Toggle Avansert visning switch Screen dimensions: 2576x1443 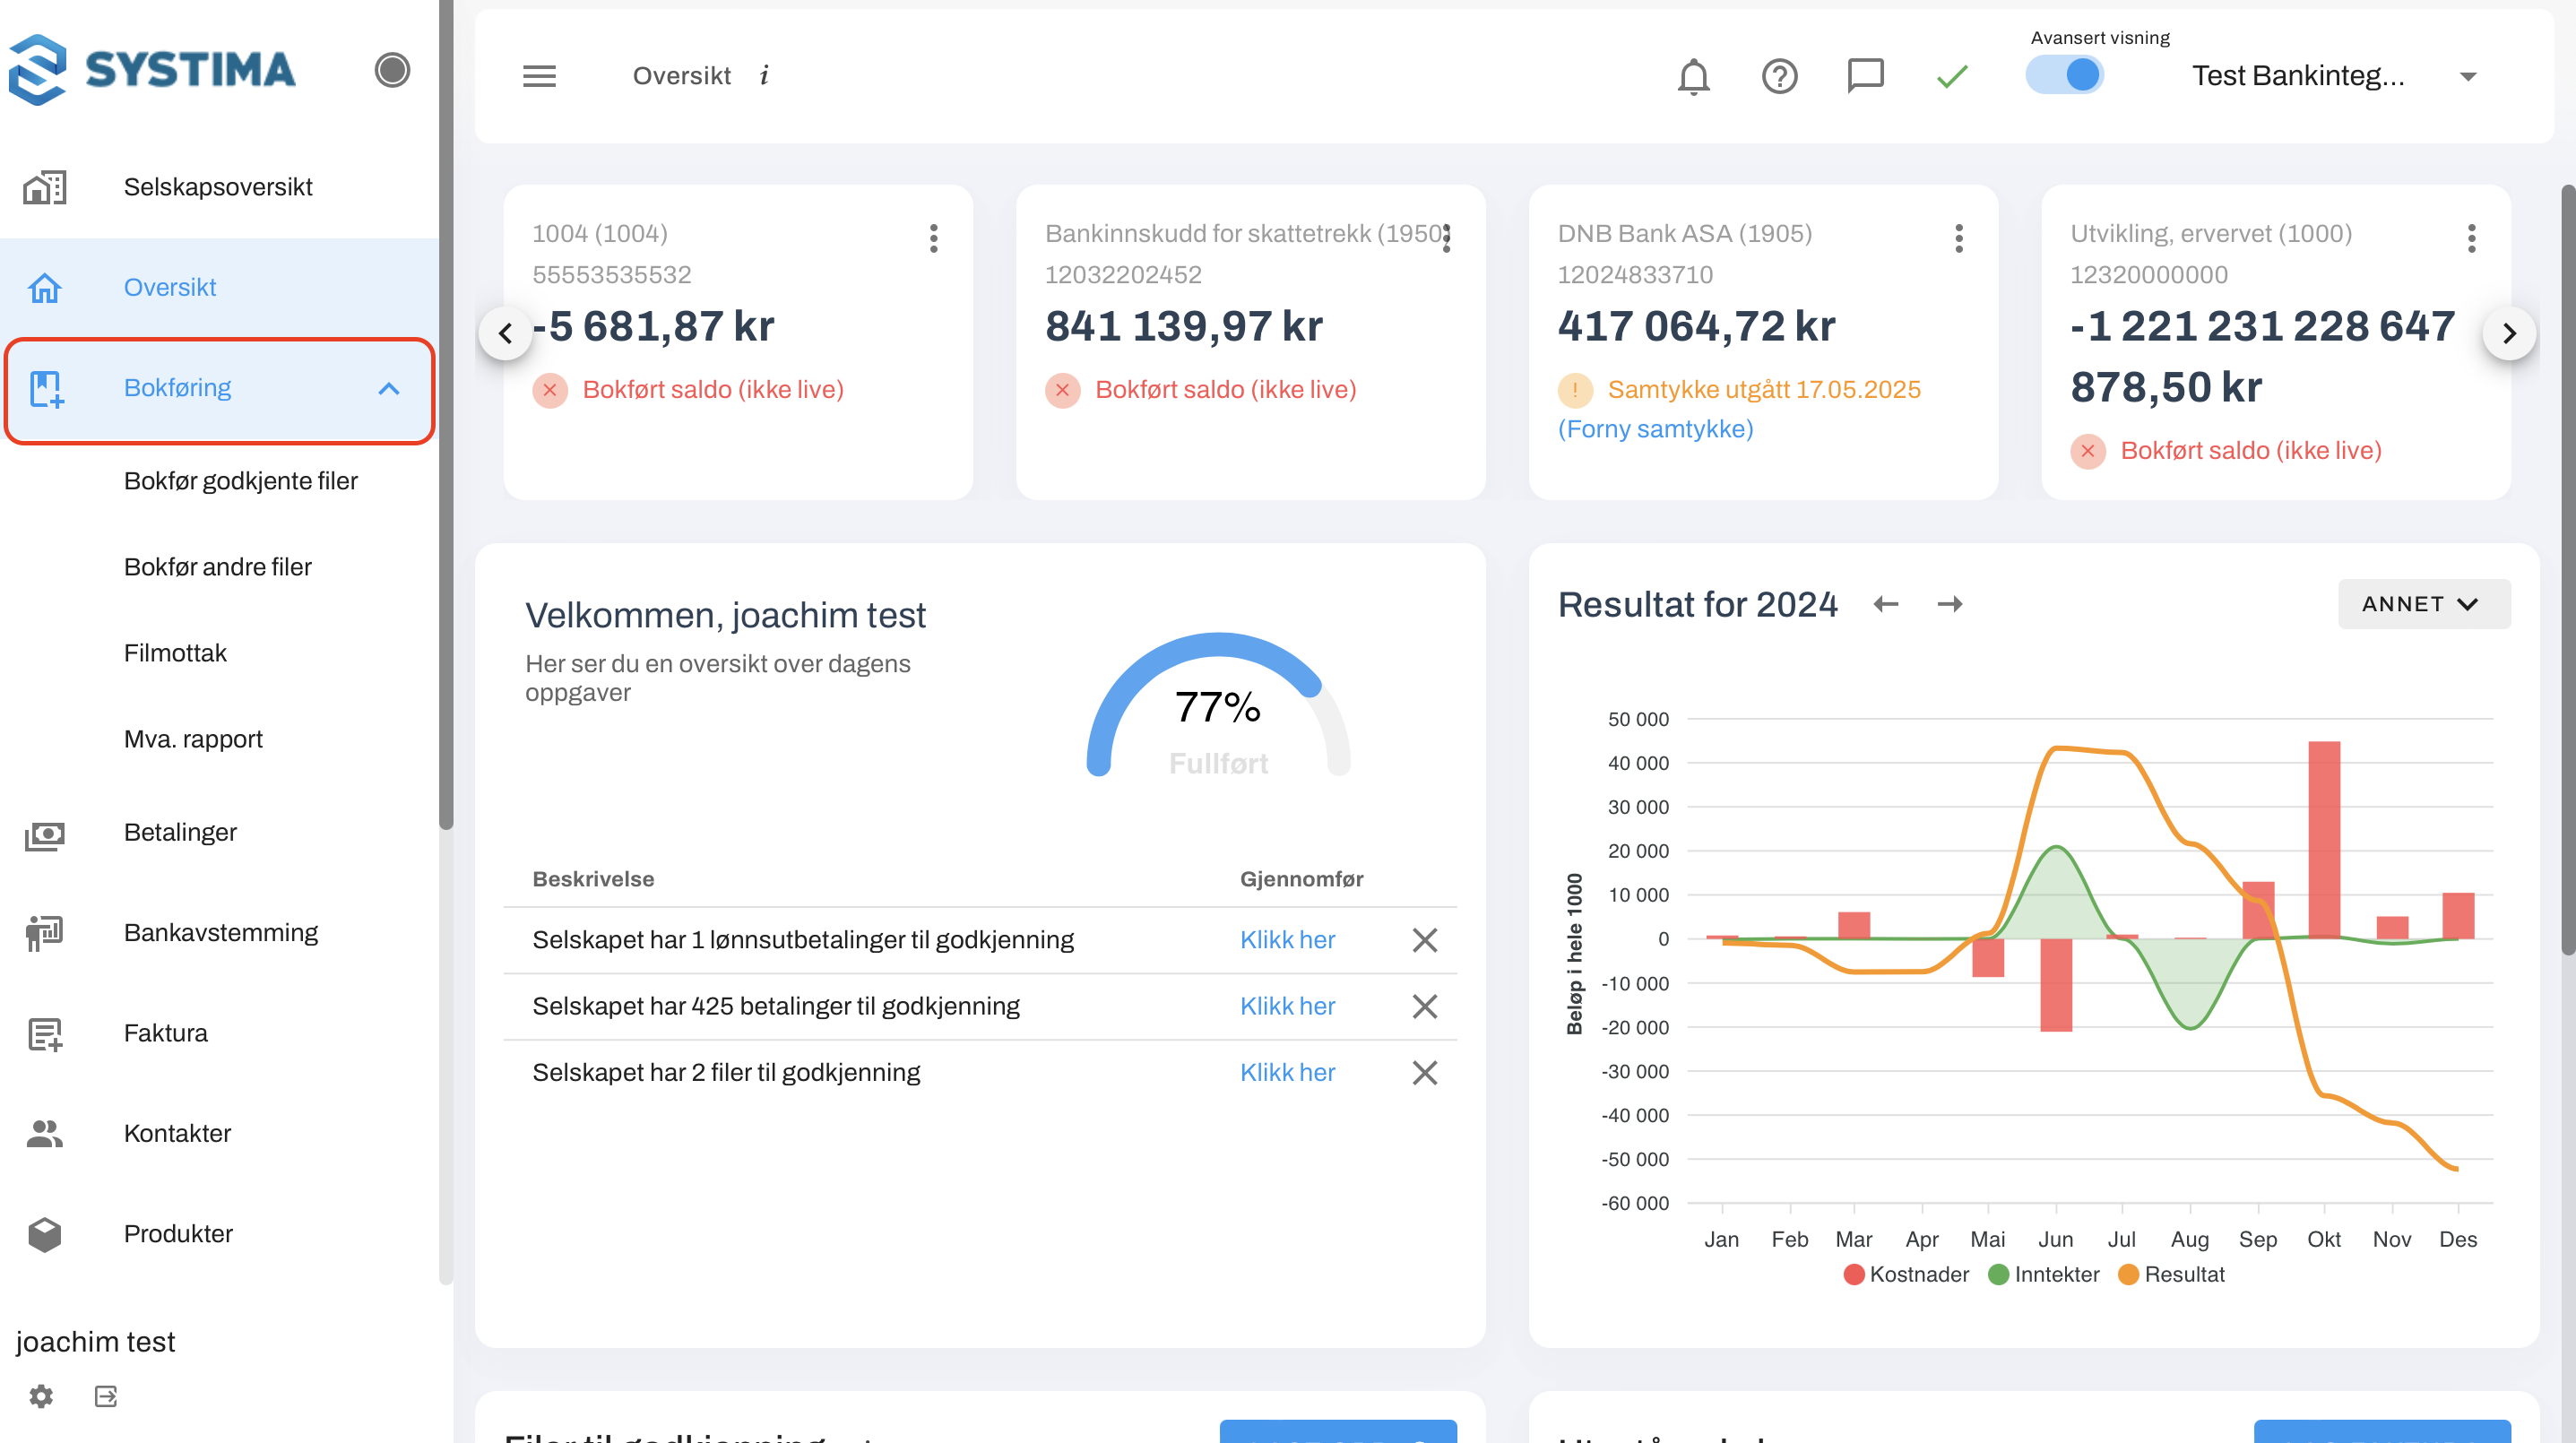[2064, 75]
